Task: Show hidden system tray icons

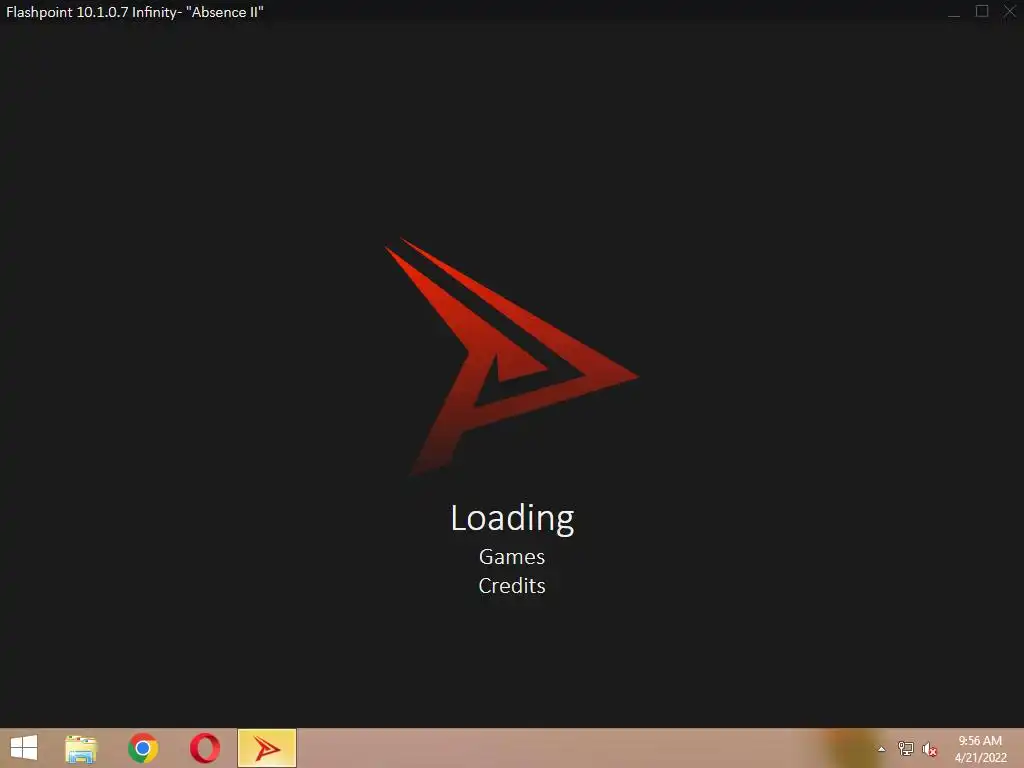Action: pyautogui.click(x=882, y=749)
